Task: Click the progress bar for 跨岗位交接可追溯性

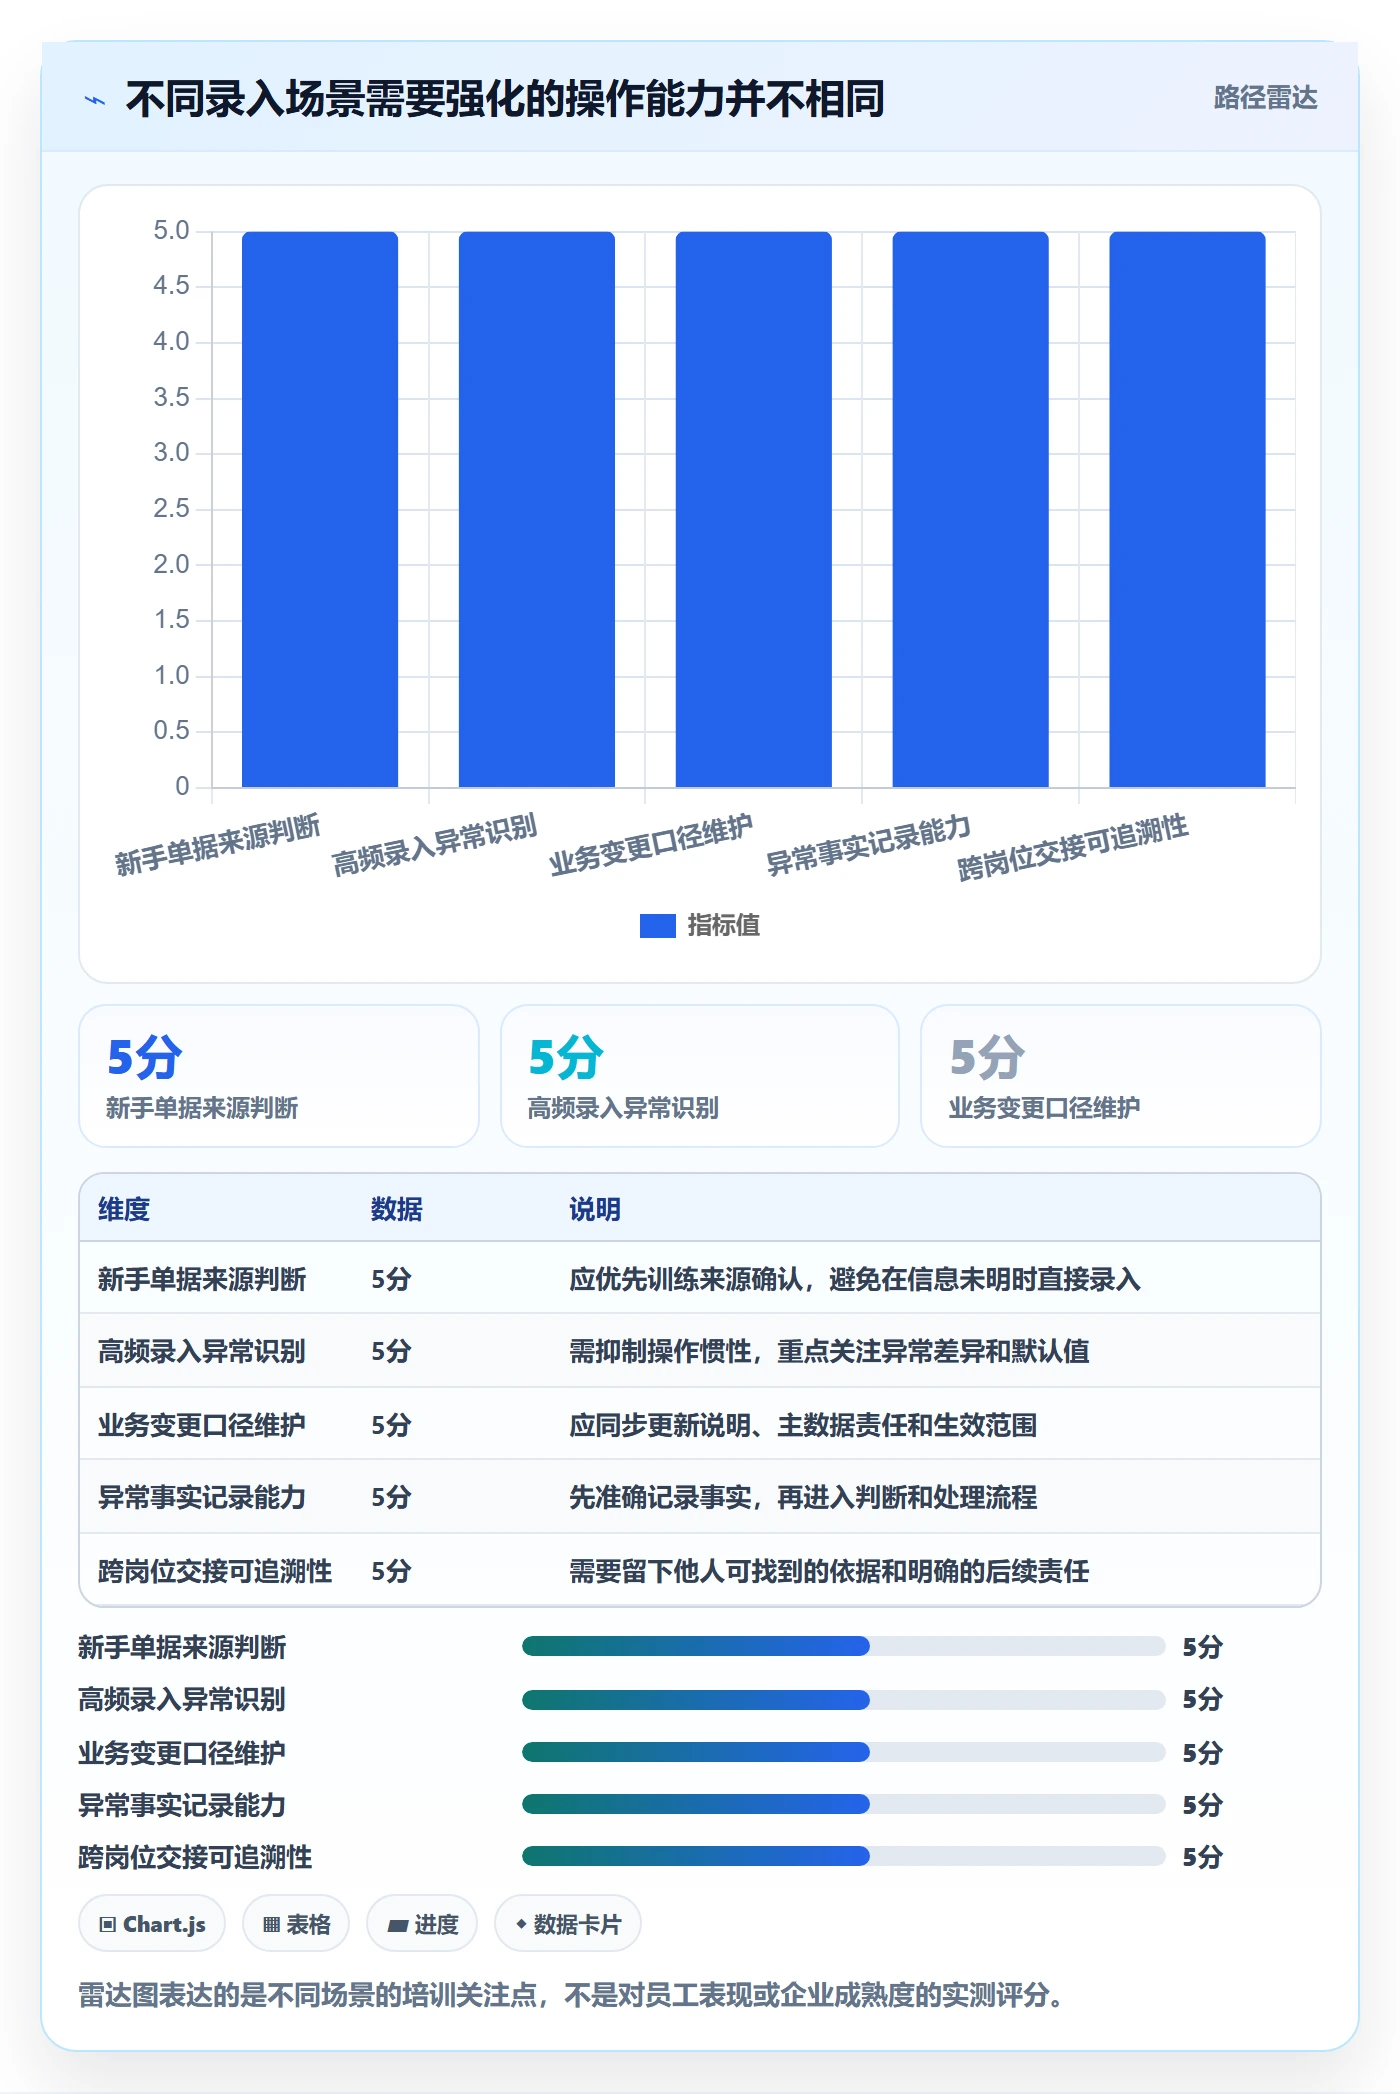Action: (x=844, y=1856)
